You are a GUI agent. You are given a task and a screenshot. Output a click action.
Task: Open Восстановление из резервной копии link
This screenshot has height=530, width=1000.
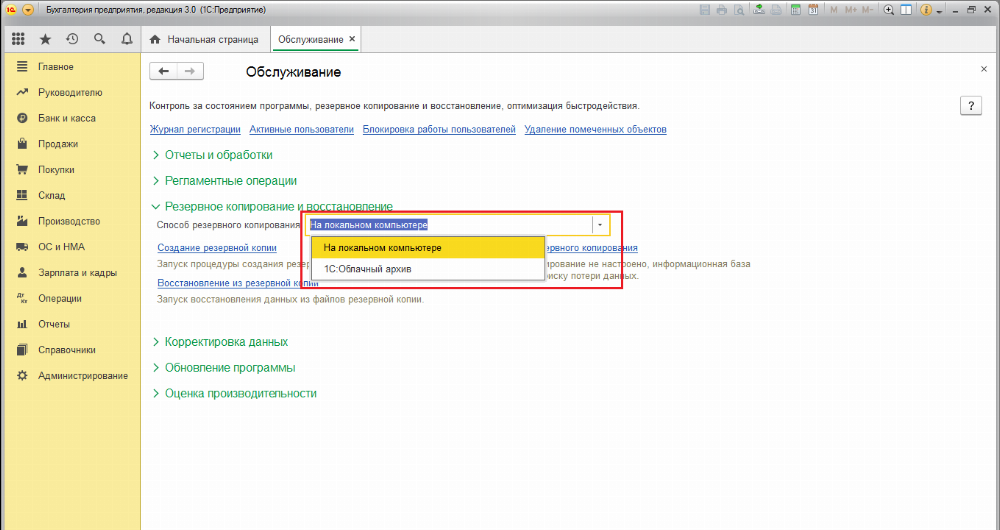[238, 283]
